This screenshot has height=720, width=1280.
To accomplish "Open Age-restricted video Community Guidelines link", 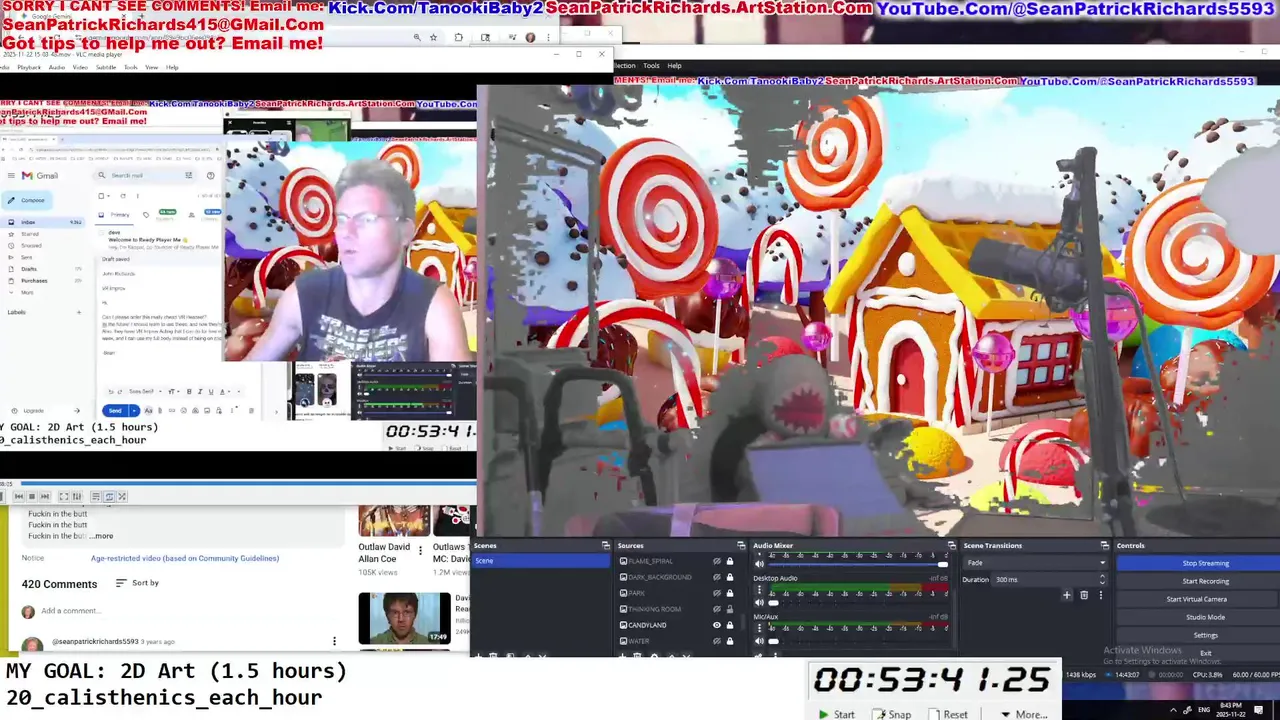I will tap(185, 558).
